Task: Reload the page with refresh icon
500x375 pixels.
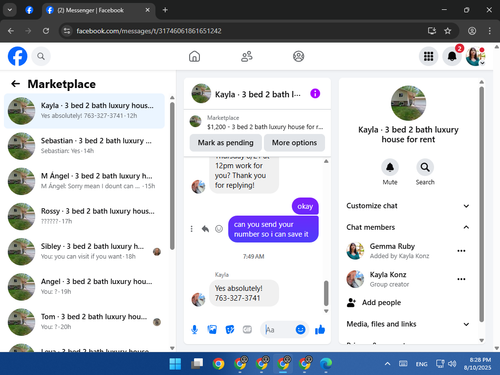Action: (x=46, y=31)
